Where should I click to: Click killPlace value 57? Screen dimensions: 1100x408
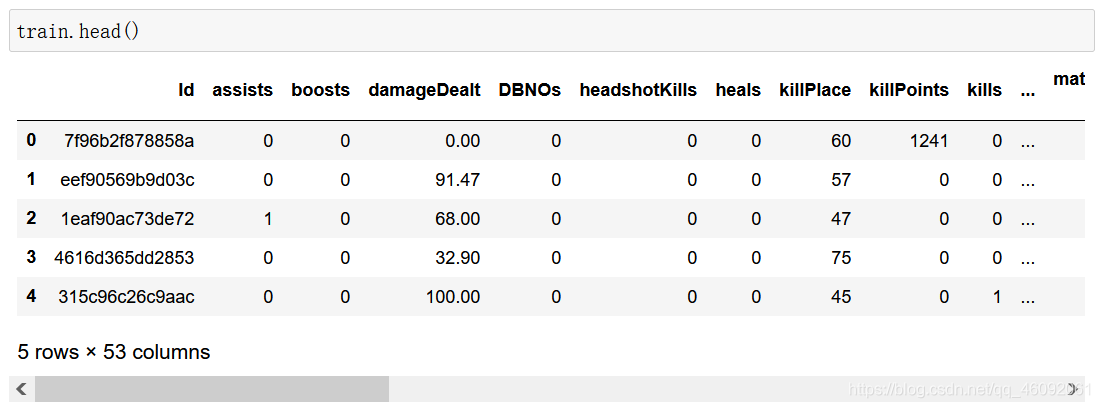pos(841,180)
